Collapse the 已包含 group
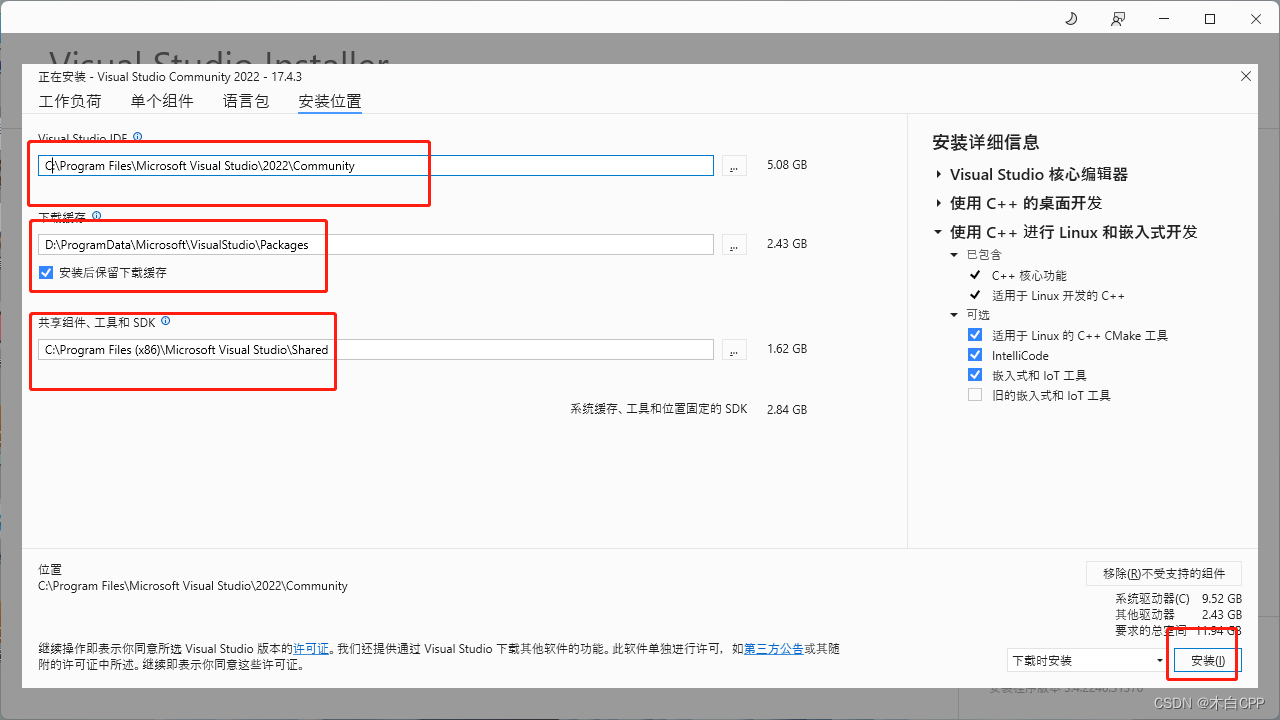This screenshot has height=720, width=1280. (955, 255)
